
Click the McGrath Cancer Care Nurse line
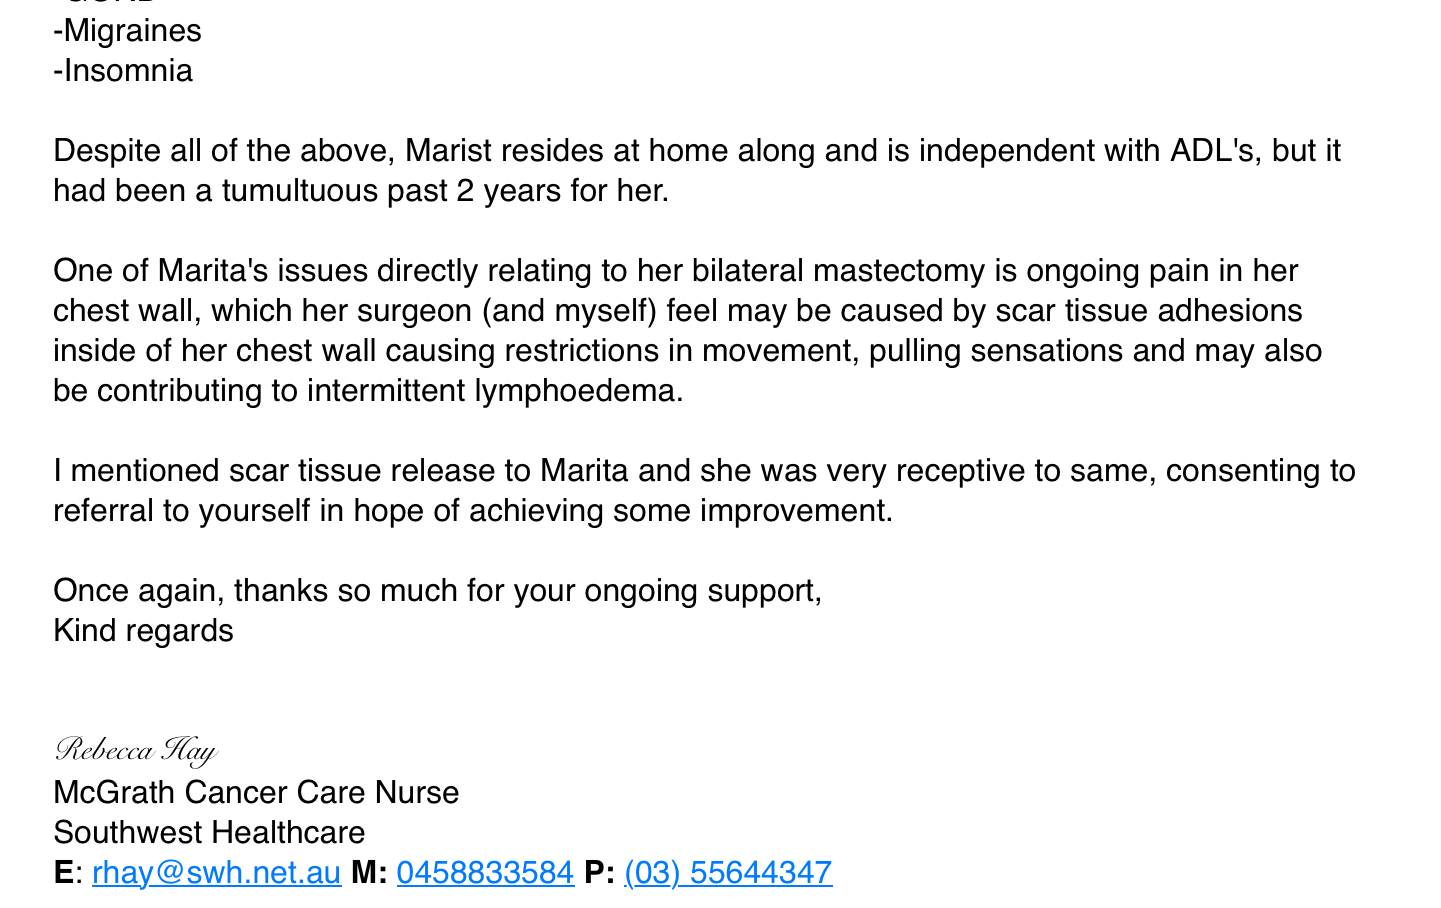click(256, 793)
